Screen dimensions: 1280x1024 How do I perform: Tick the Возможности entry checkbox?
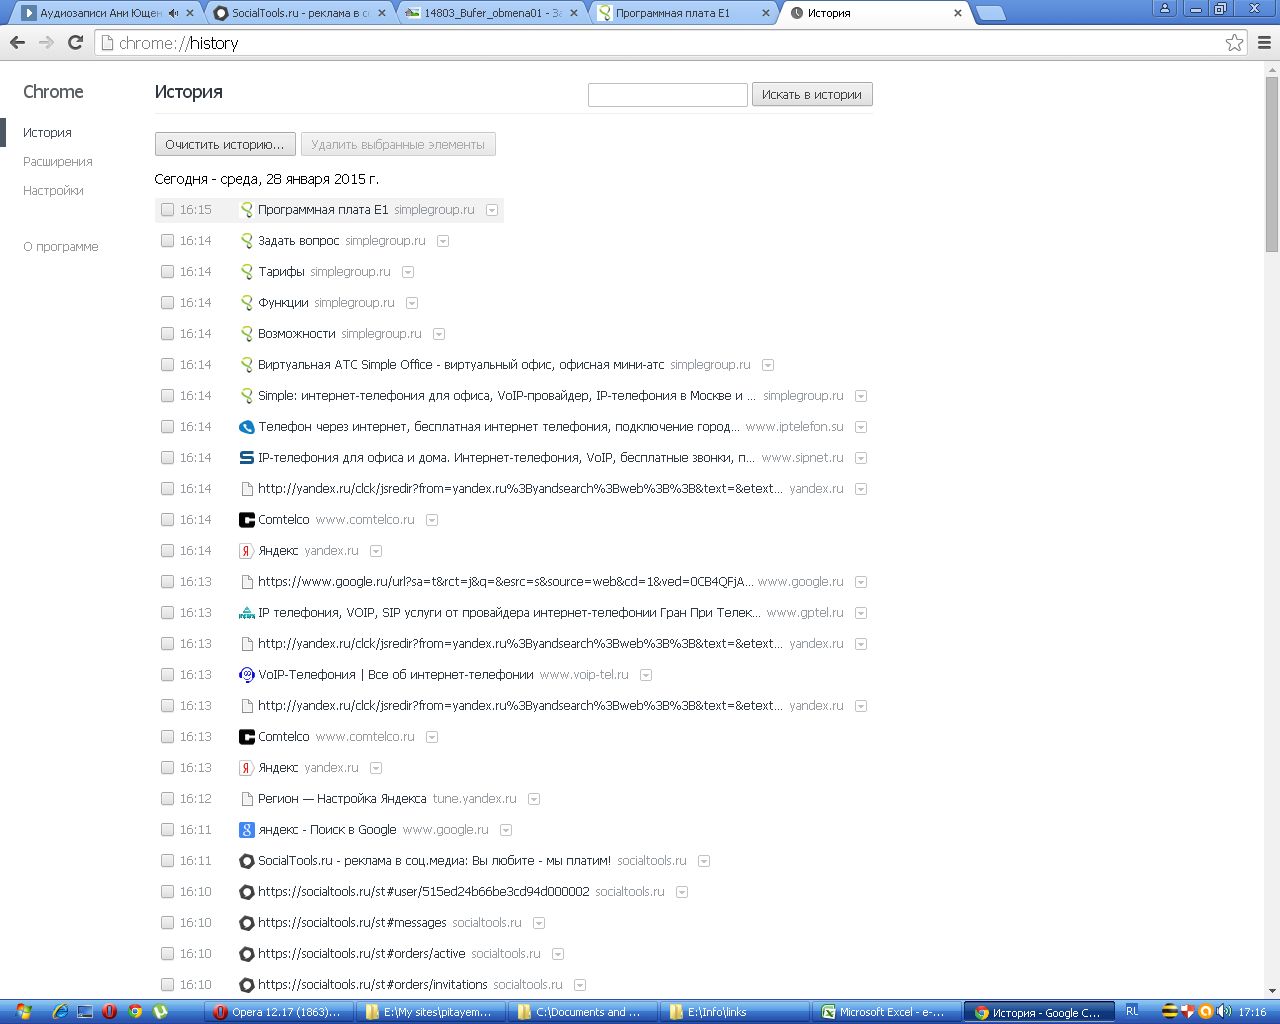(167, 334)
